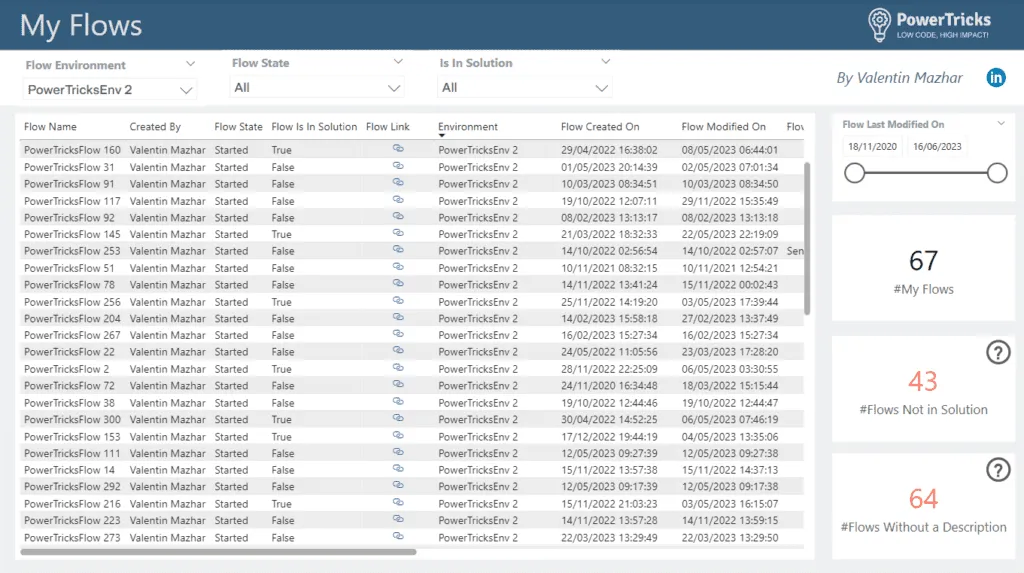
Task: Open flow link for PowerTricksFlow 92
Action: (x=398, y=216)
